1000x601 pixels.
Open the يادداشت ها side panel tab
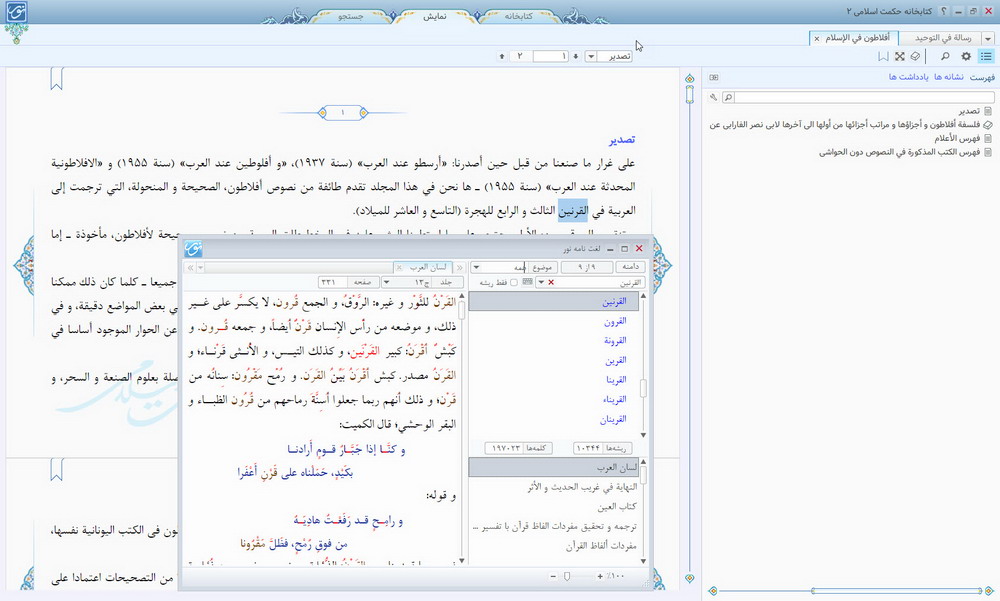pyautogui.click(x=909, y=77)
